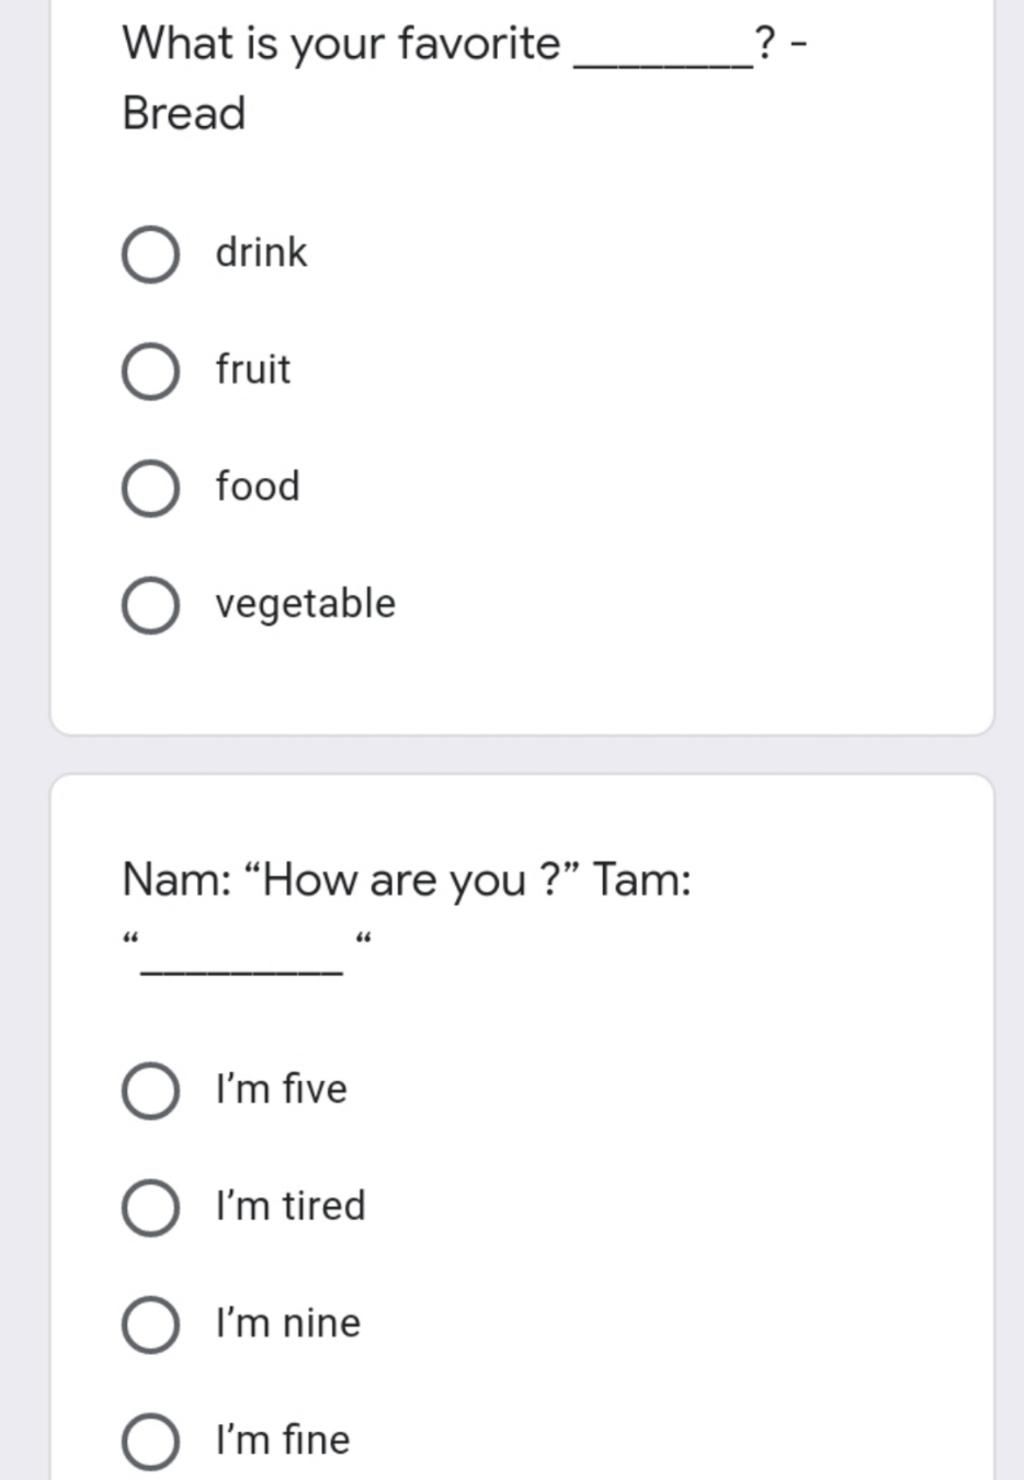Screen dimensions: 1024x1480
Task: Pick the "I'm nine" radio circle
Action: tap(151, 1324)
